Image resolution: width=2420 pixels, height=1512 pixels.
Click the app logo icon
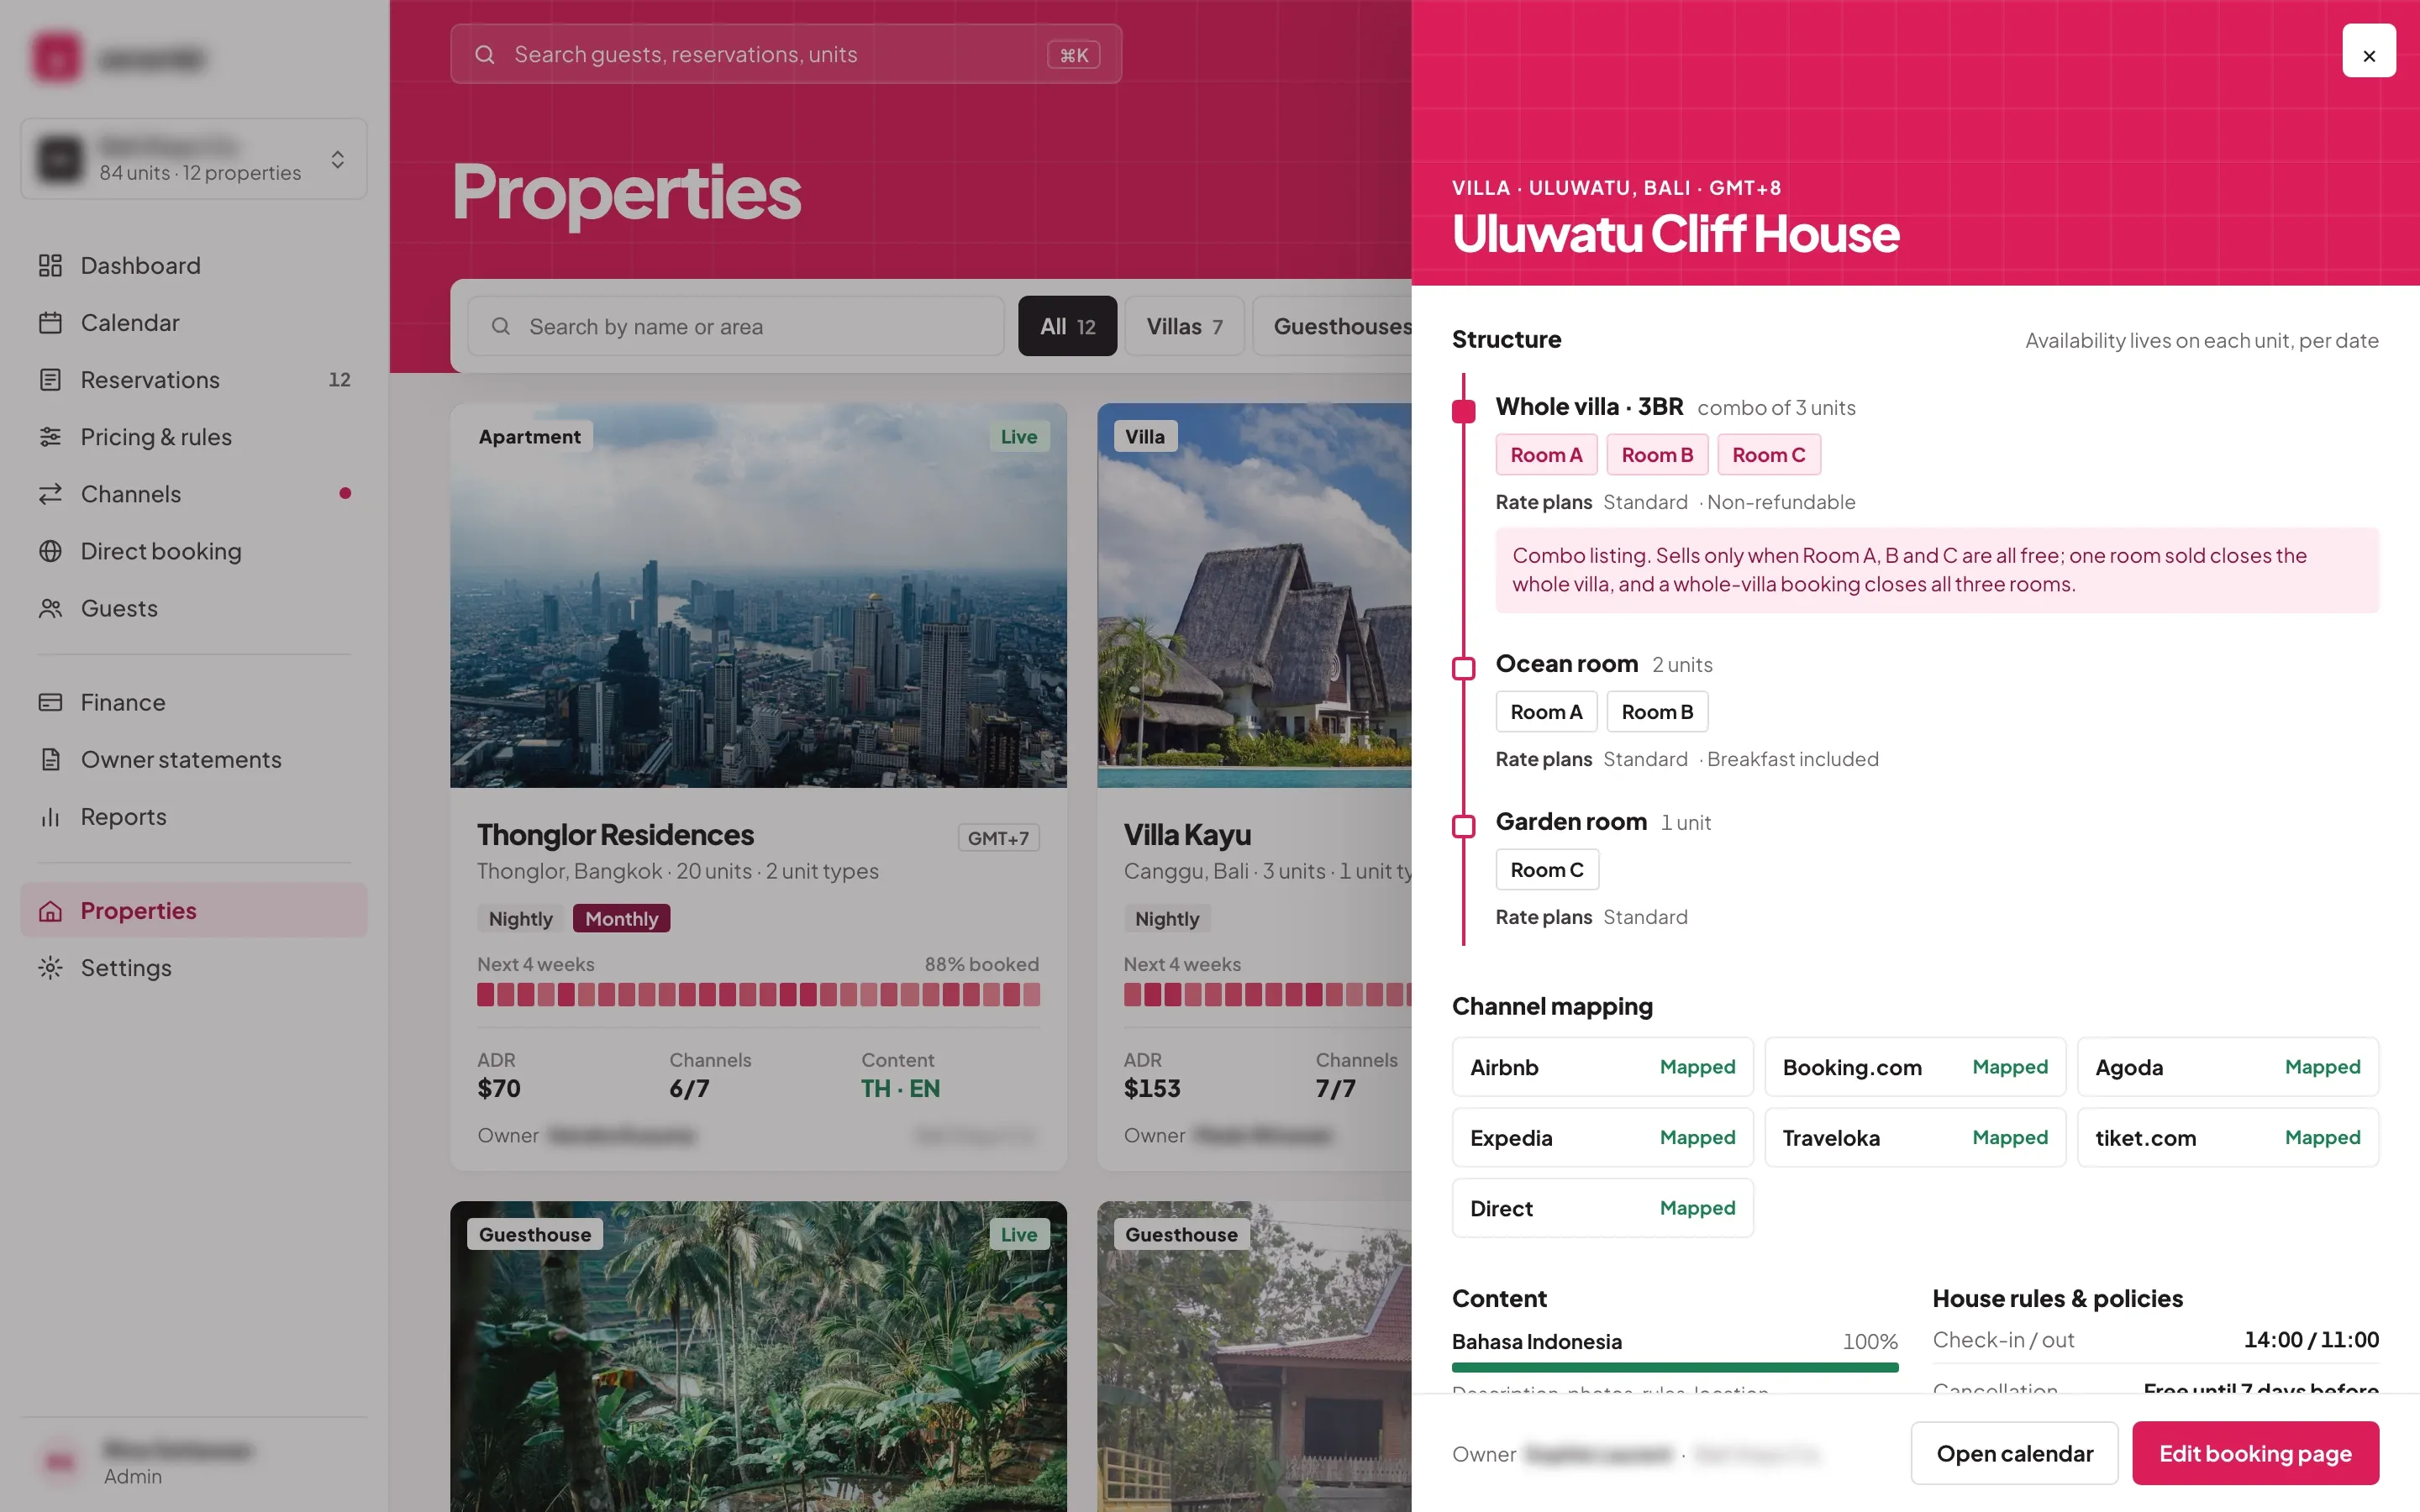(x=56, y=58)
